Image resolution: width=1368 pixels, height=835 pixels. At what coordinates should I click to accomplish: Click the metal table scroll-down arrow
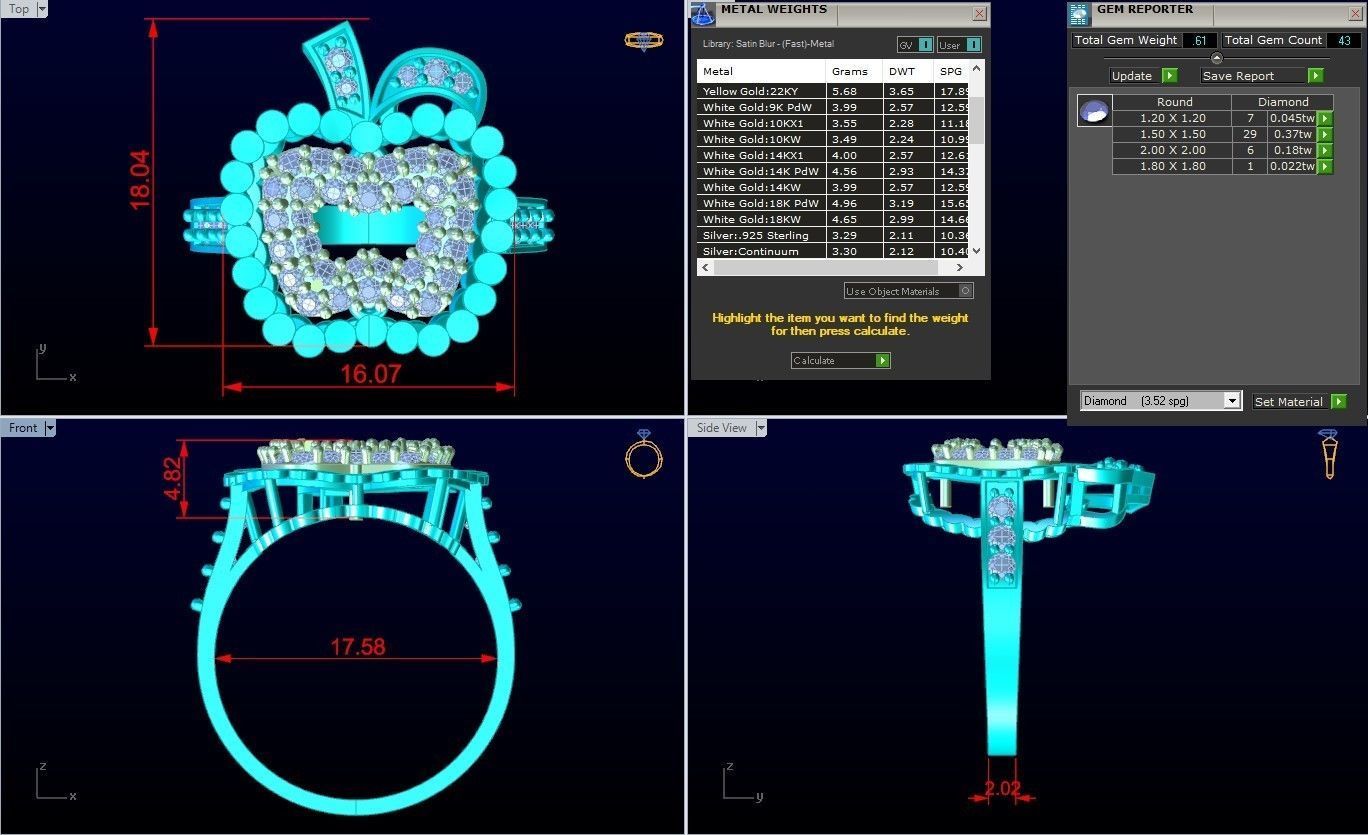tap(977, 250)
